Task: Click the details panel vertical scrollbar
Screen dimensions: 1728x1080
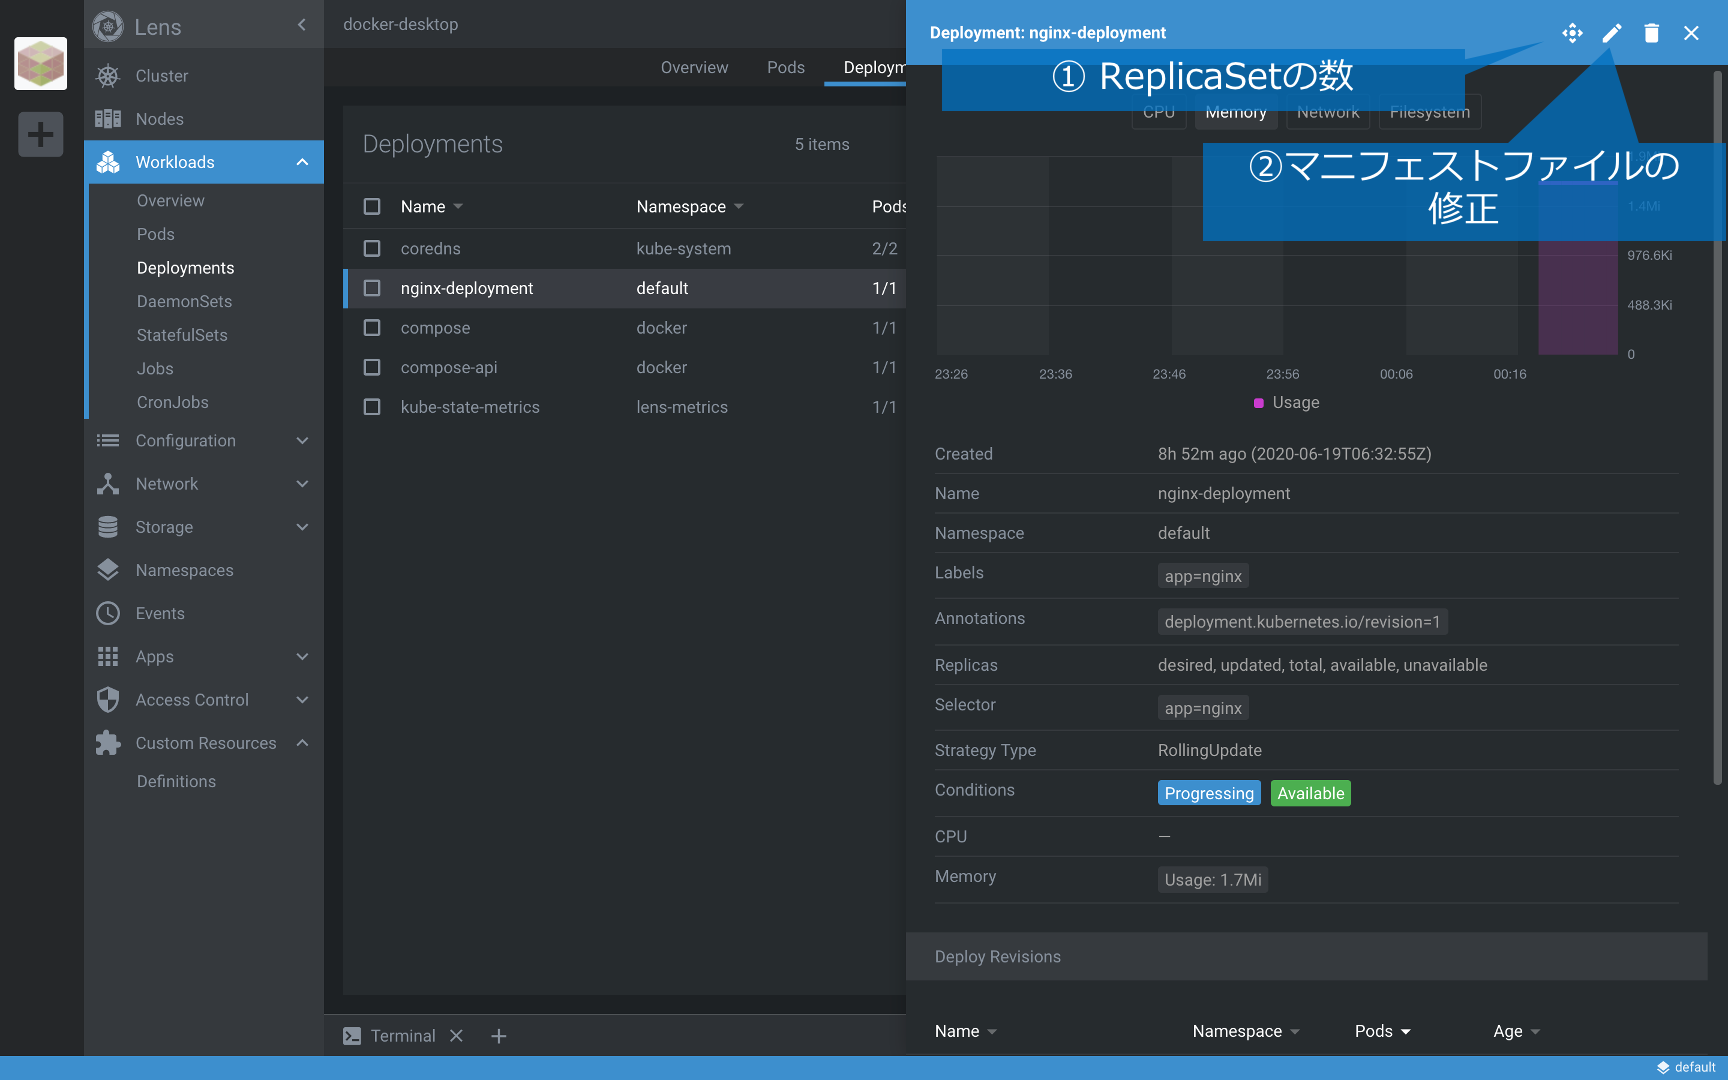Action: [1718, 427]
